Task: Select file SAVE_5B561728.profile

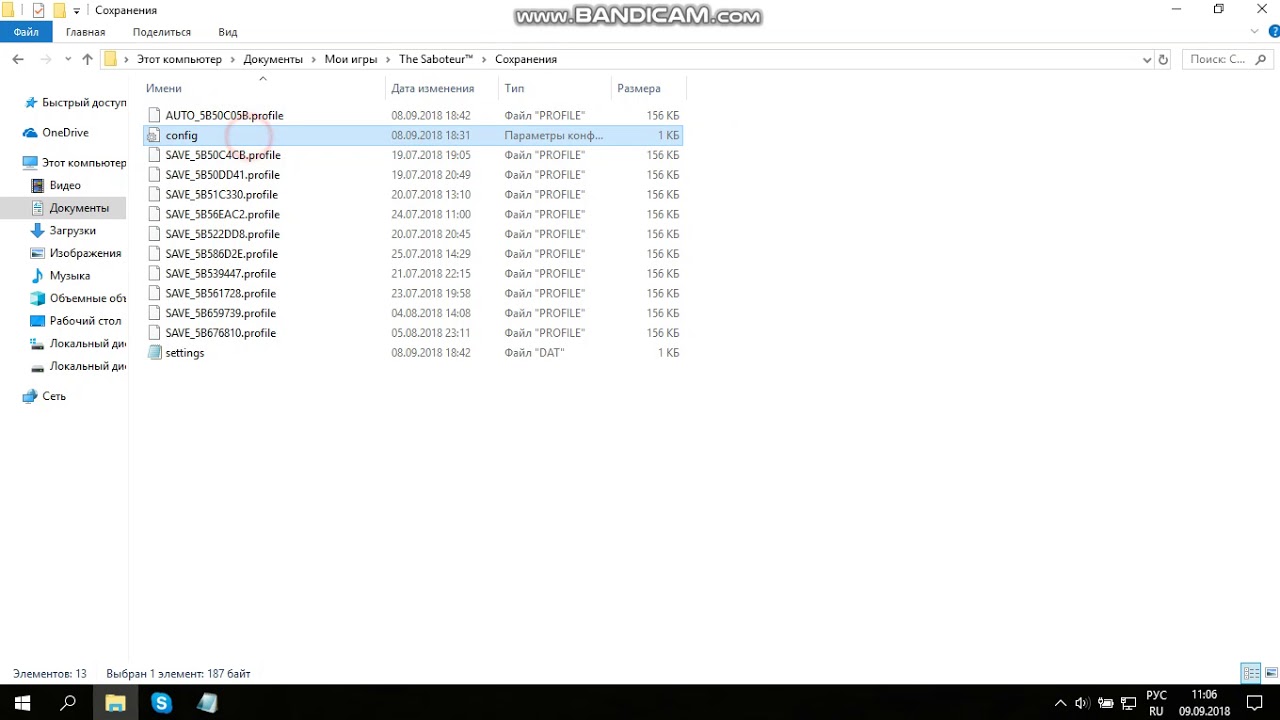Action: tap(220, 293)
